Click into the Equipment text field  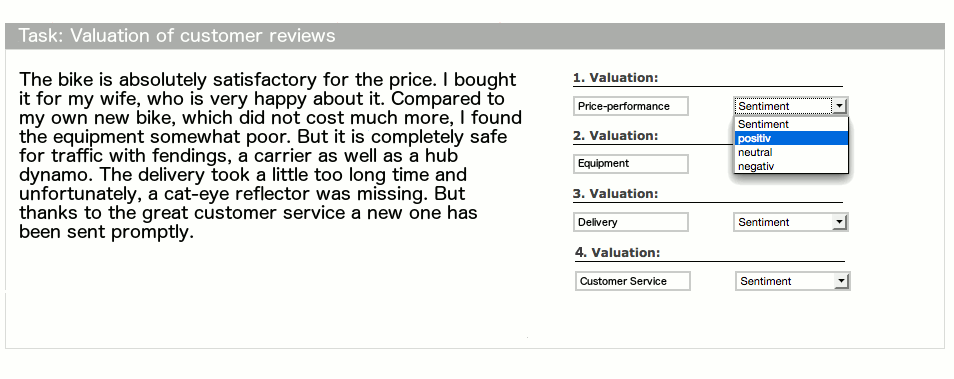630,164
